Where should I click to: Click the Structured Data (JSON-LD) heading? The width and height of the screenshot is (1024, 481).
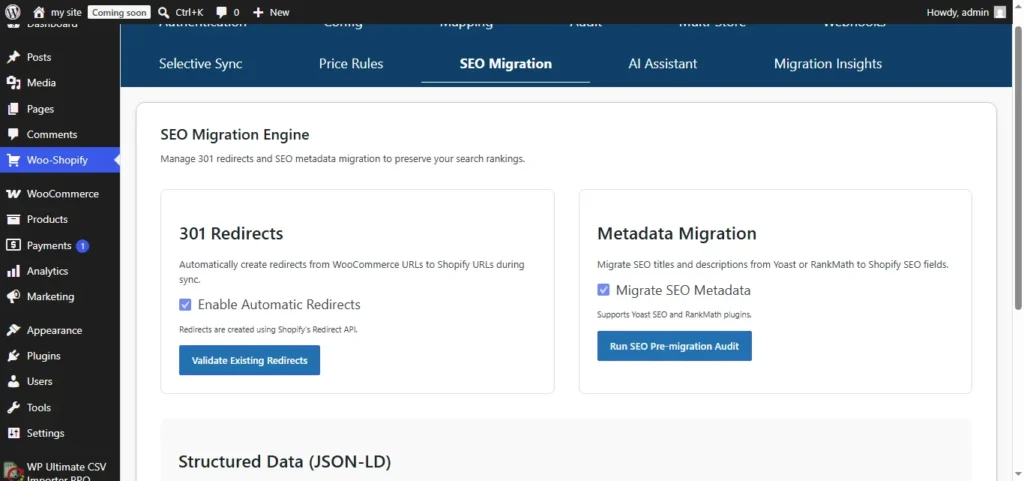pyautogui.click(x=285, y=462)
